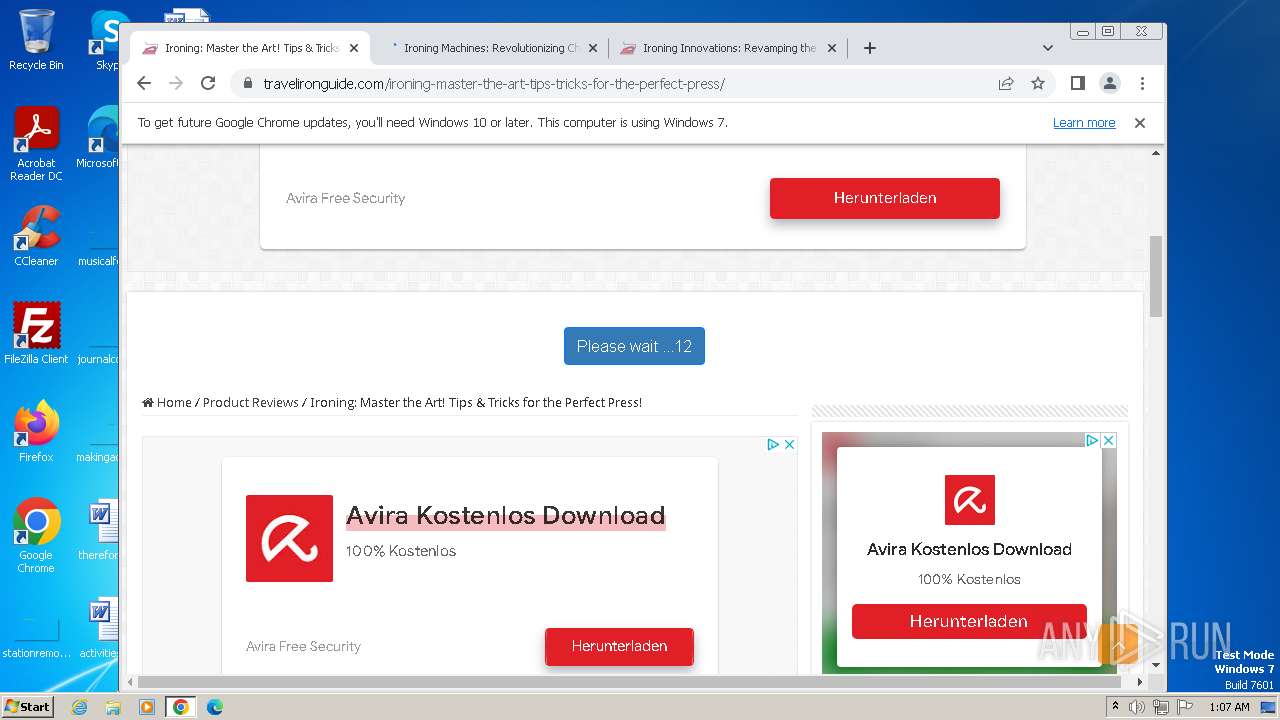Open Product Reviews breadcrumb link

251,402
